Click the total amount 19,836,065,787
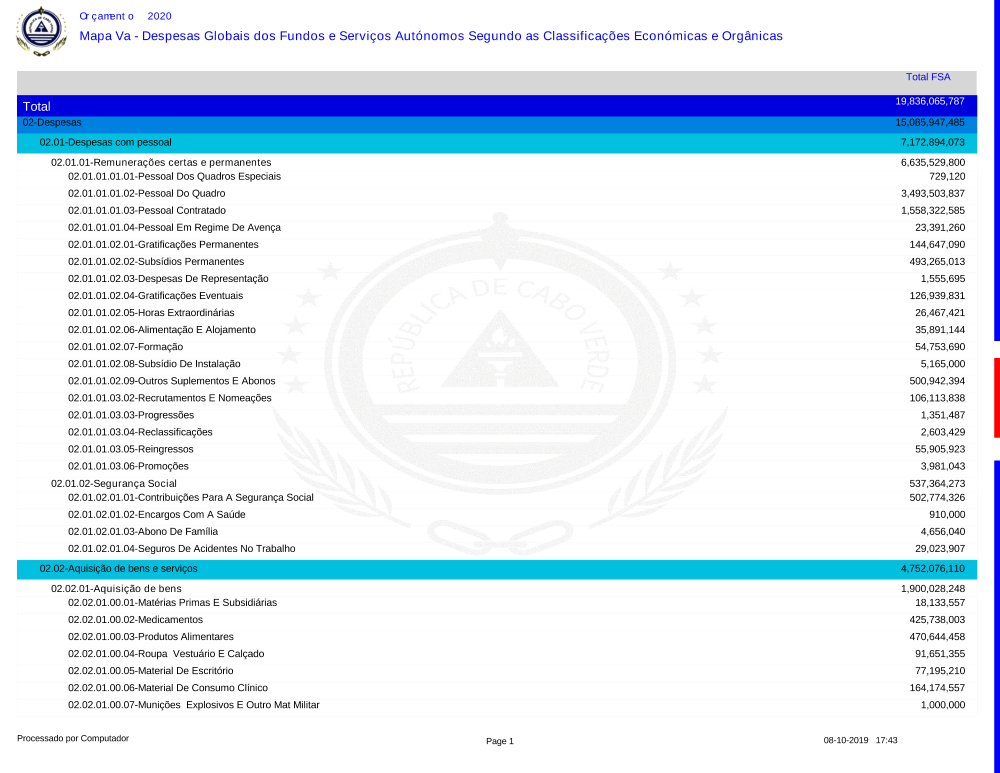Image resolution: width=1000 pixels, height=773 pixels. (929, 102)
